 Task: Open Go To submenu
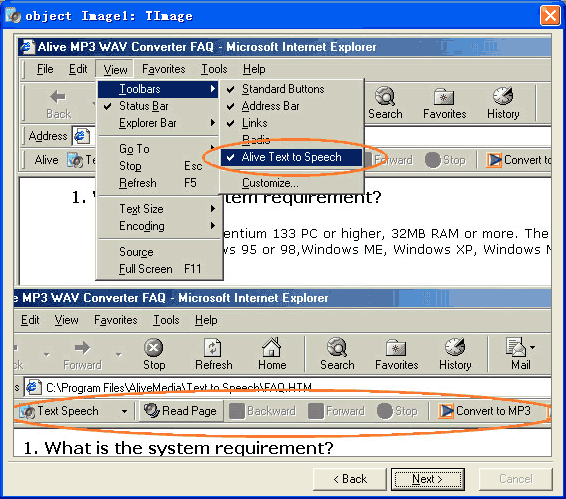[x=157, y=148]
